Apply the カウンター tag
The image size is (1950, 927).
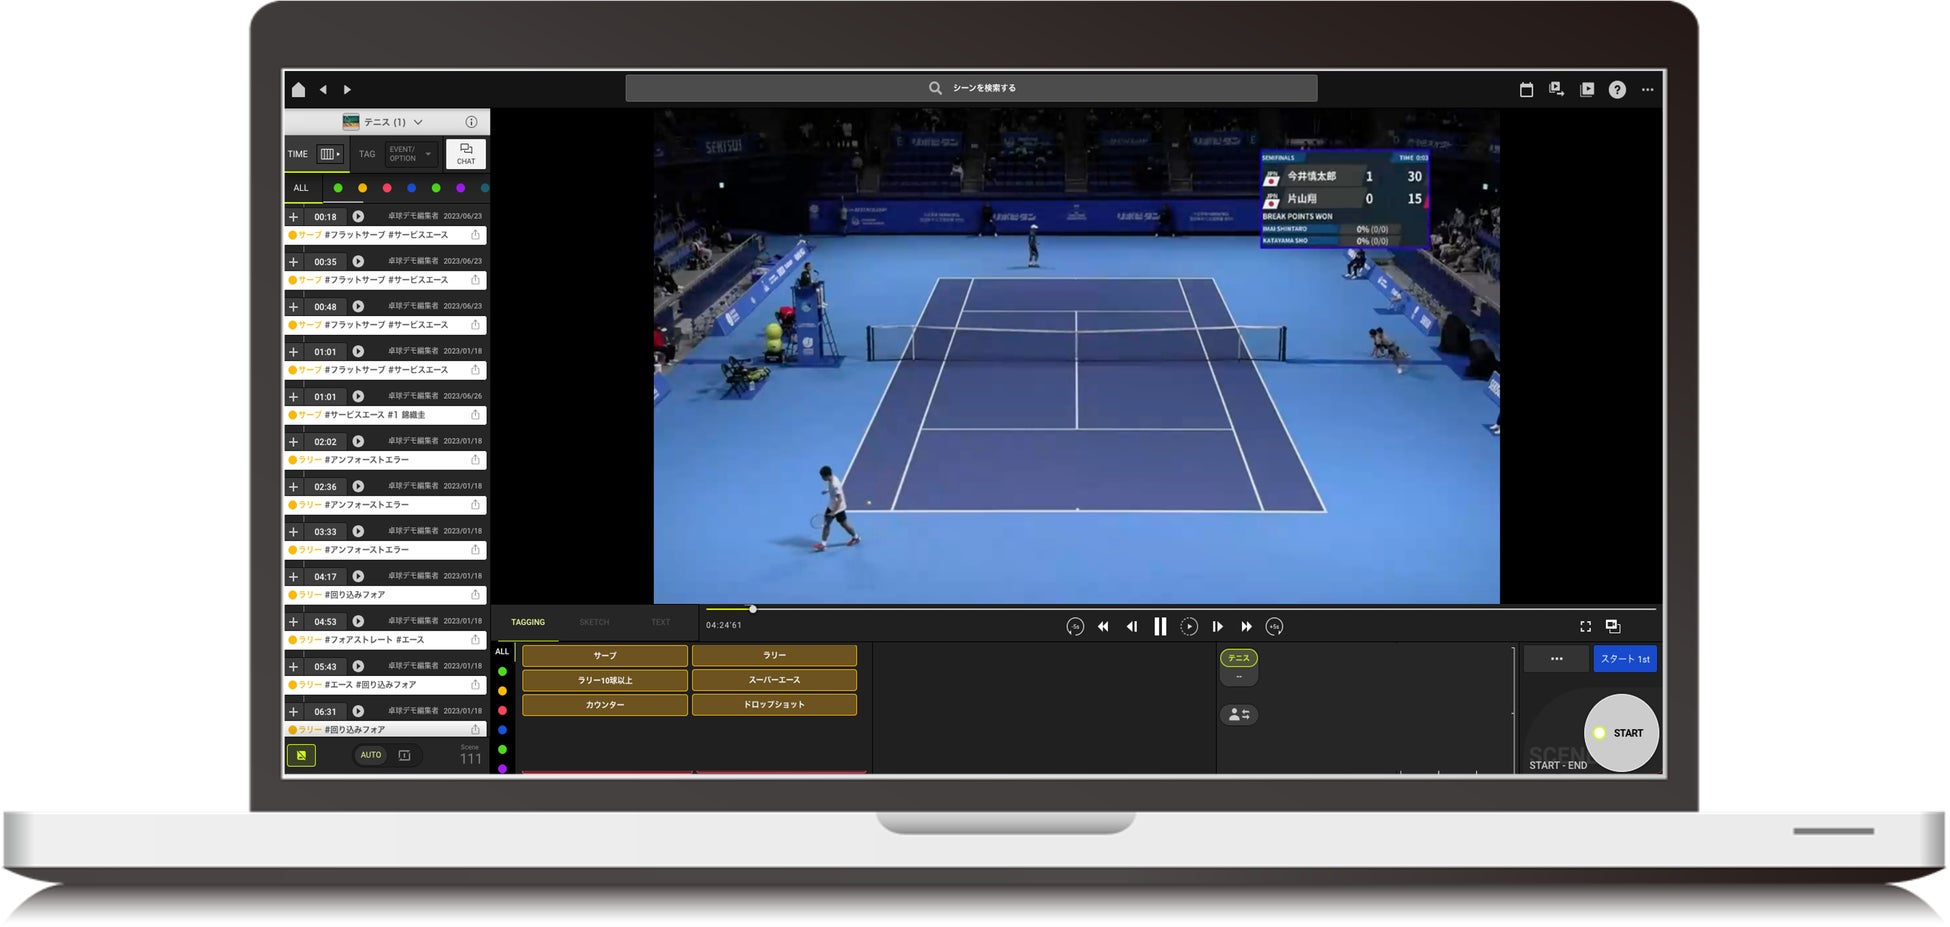pos(605,705)
